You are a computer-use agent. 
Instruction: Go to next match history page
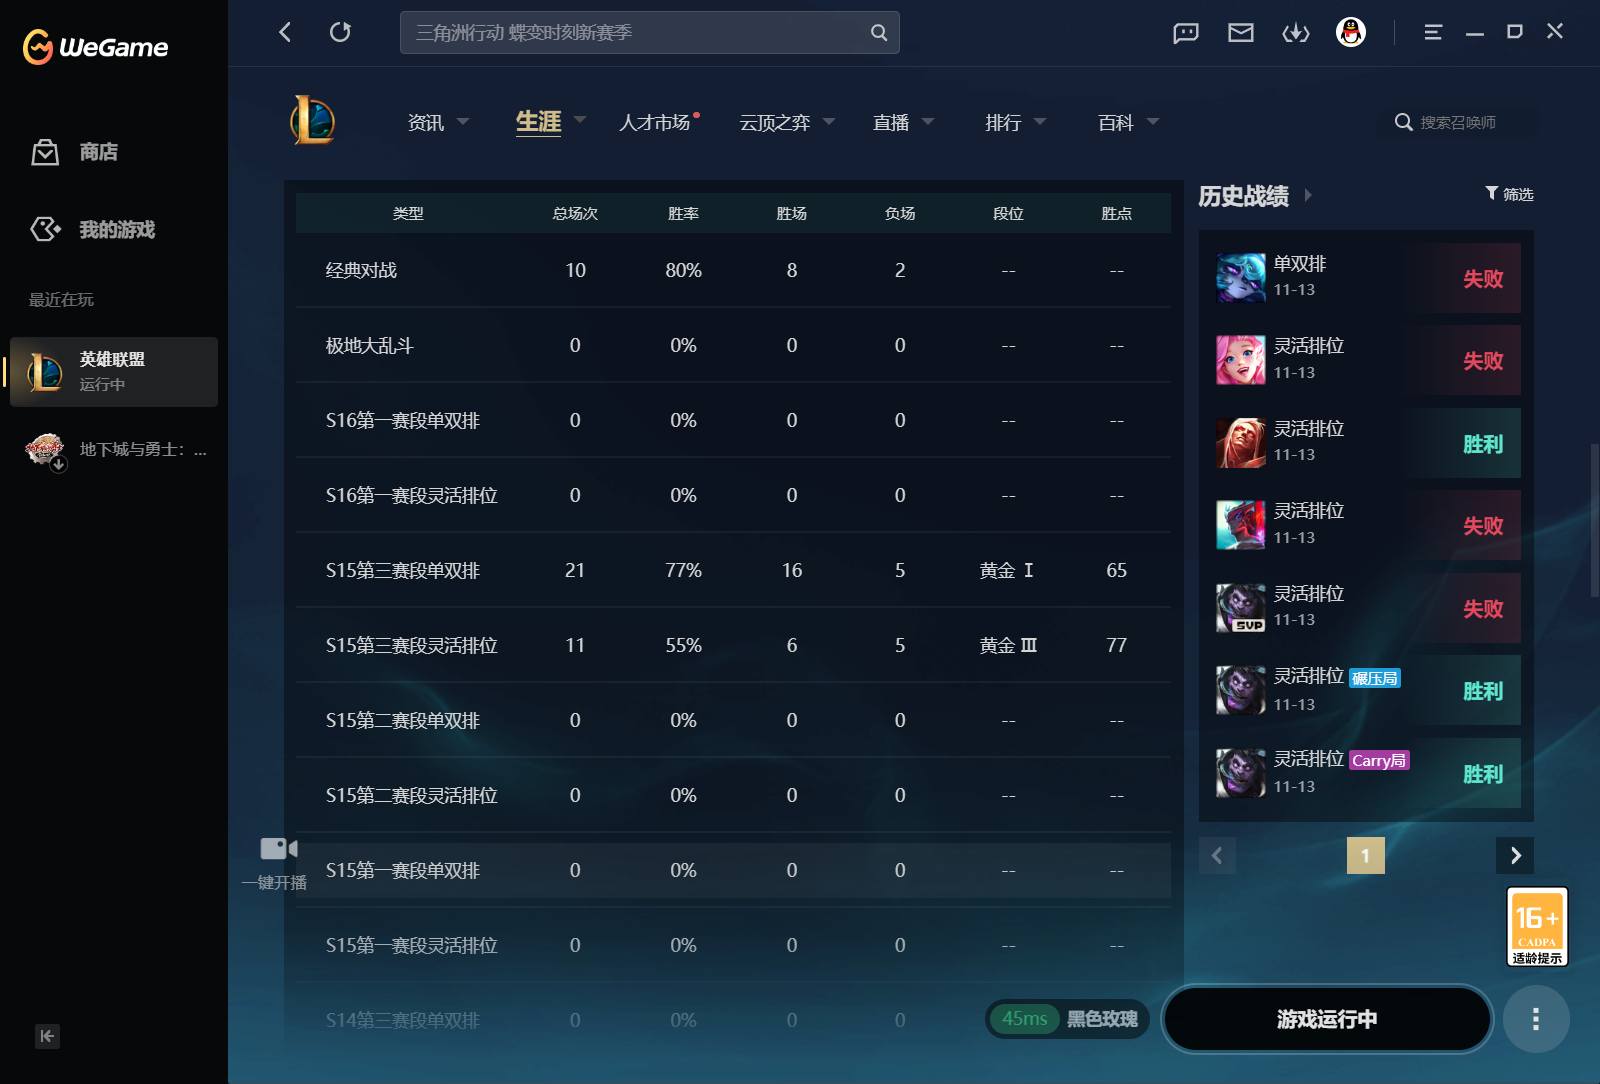(1515, 855)
